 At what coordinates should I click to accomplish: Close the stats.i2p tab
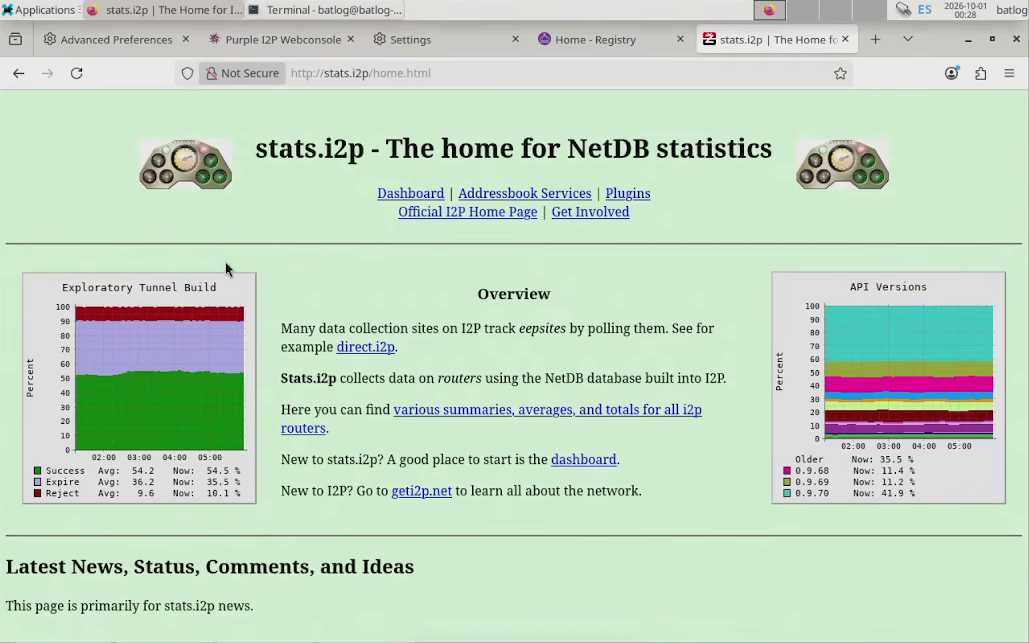(845, 39)
